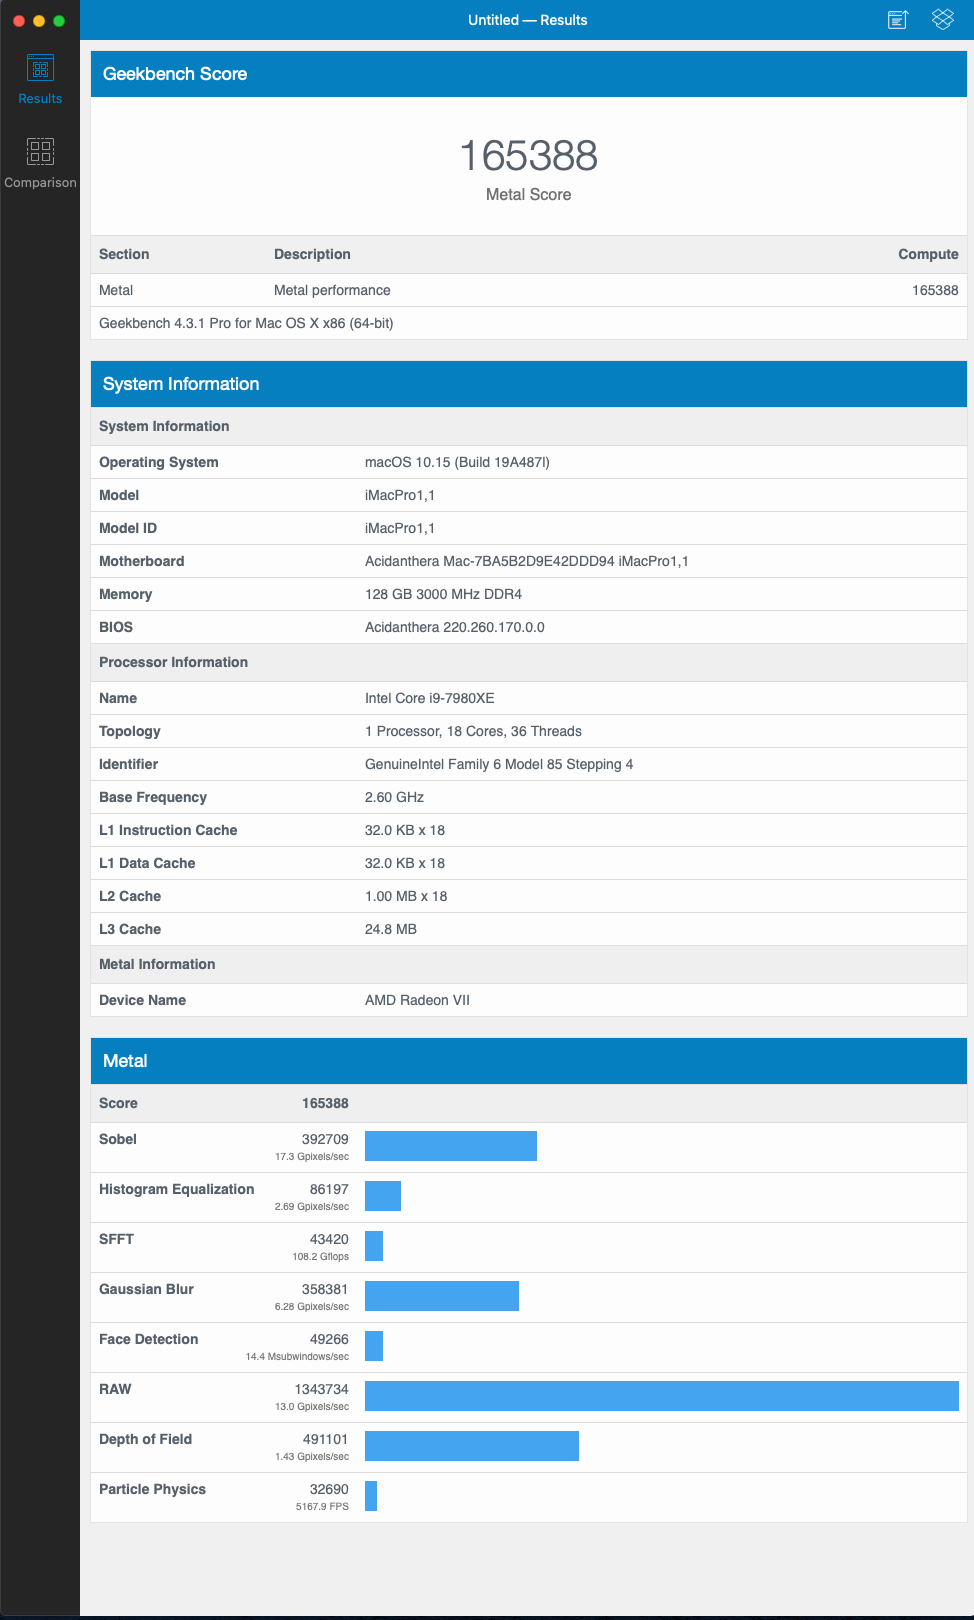This screenshot has height=1620, width=974.
Task: Click the Geekbench Score section header
Action: point(529,74)
